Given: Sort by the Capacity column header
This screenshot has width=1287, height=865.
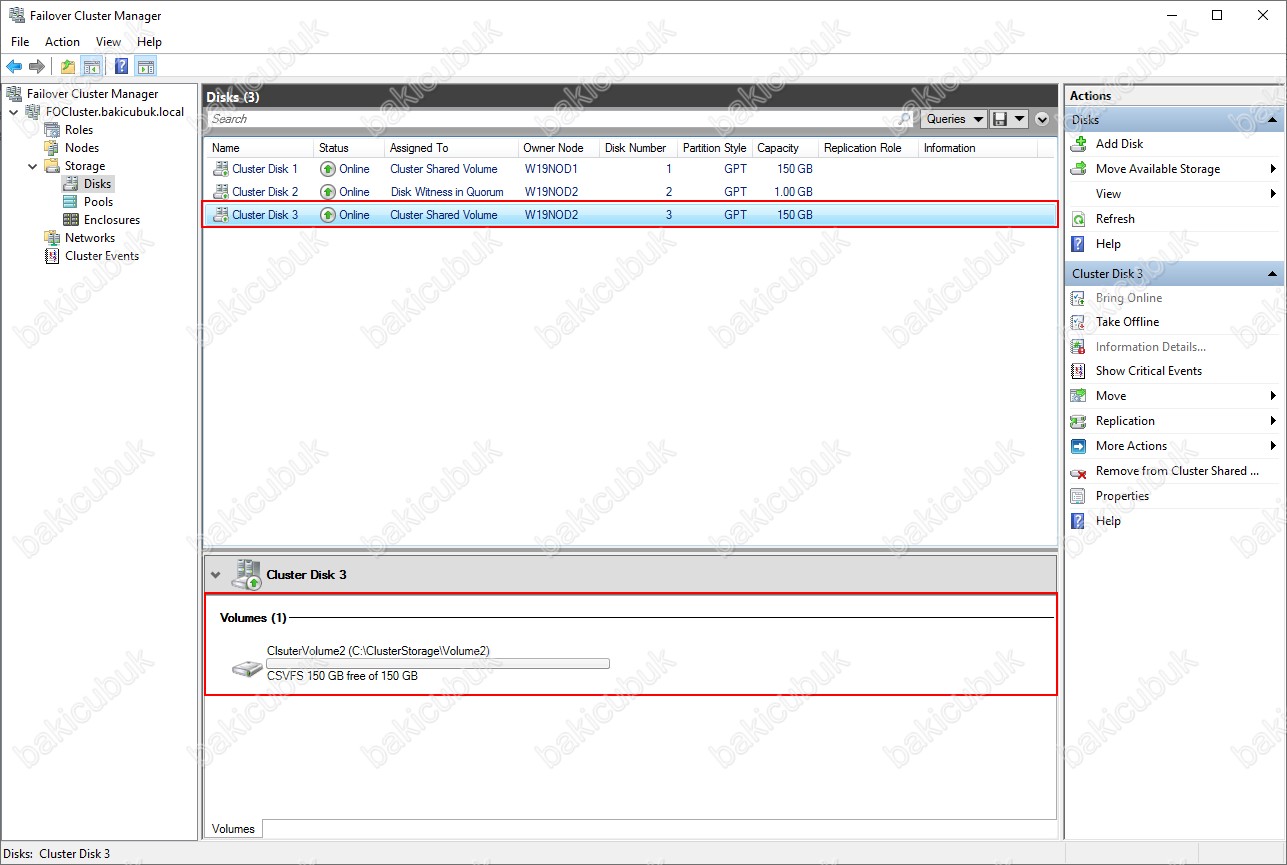Looking at the screenshot, I should [x=784, y=148].
